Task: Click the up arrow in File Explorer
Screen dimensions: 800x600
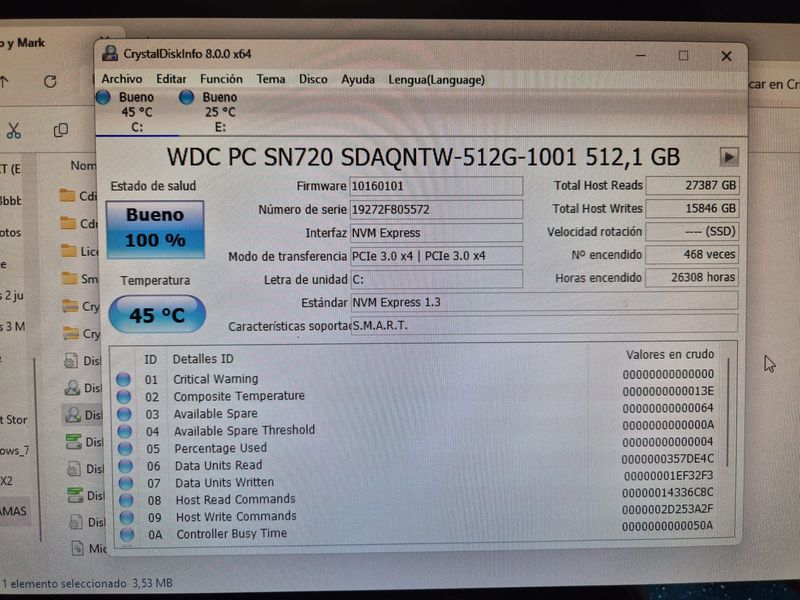Action: (x=5, y=81)
